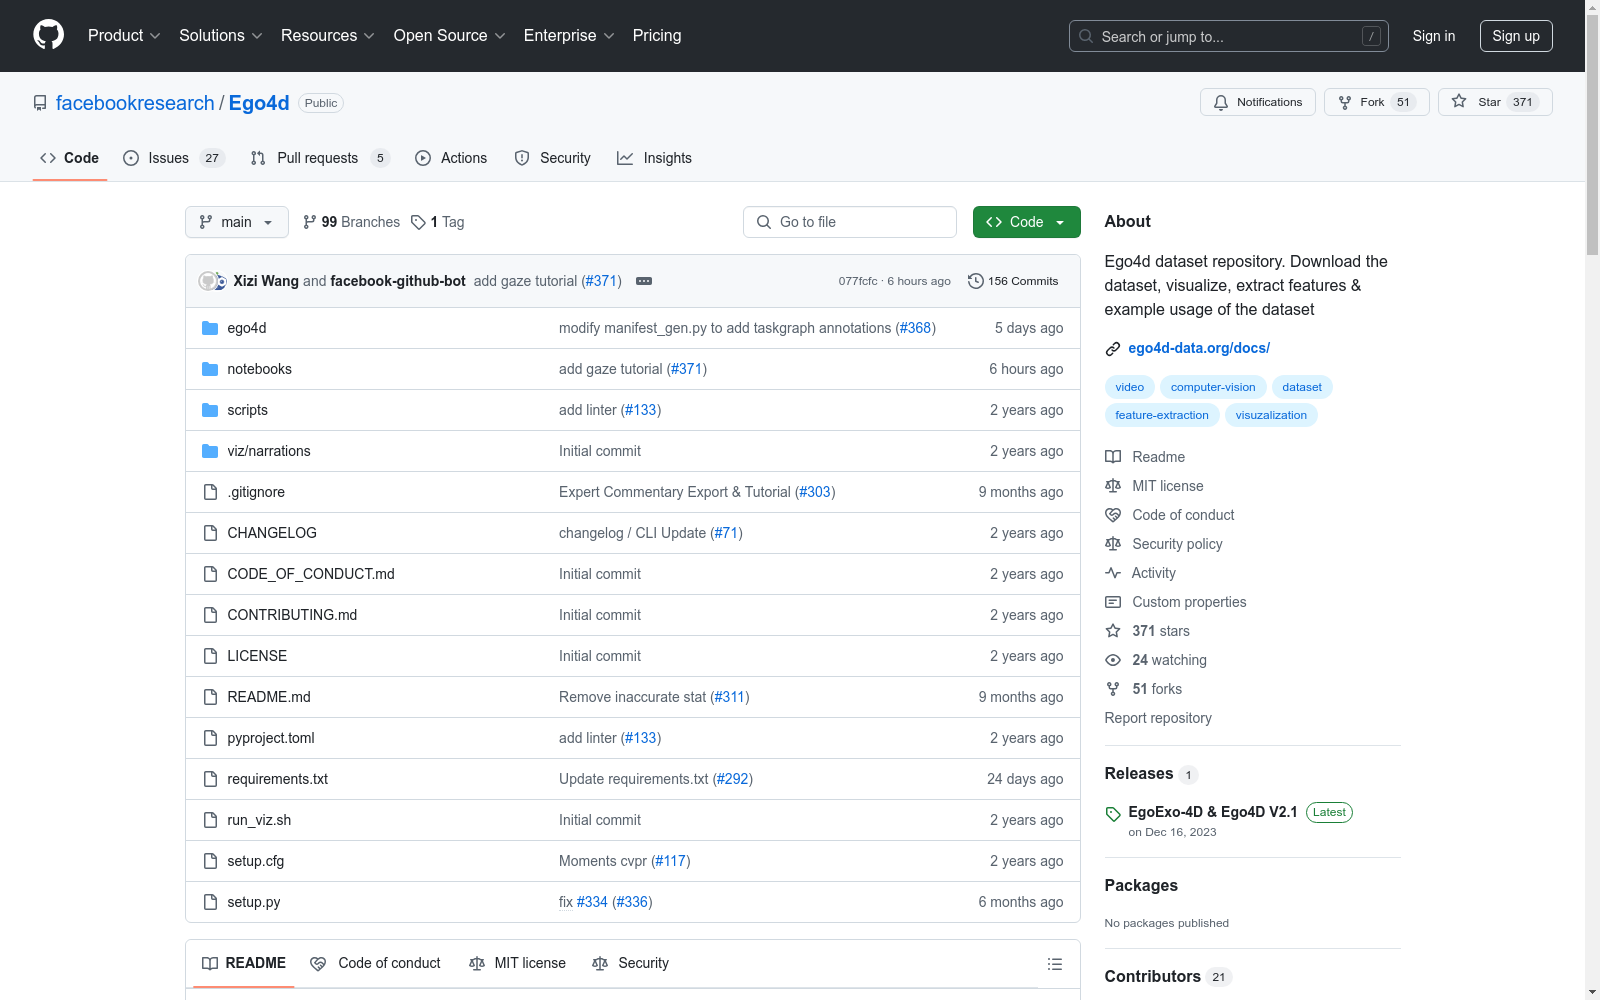1600x1000 pixels.
Task: Click the repository book icon beside facebookresearch
Action: point(40,103)
